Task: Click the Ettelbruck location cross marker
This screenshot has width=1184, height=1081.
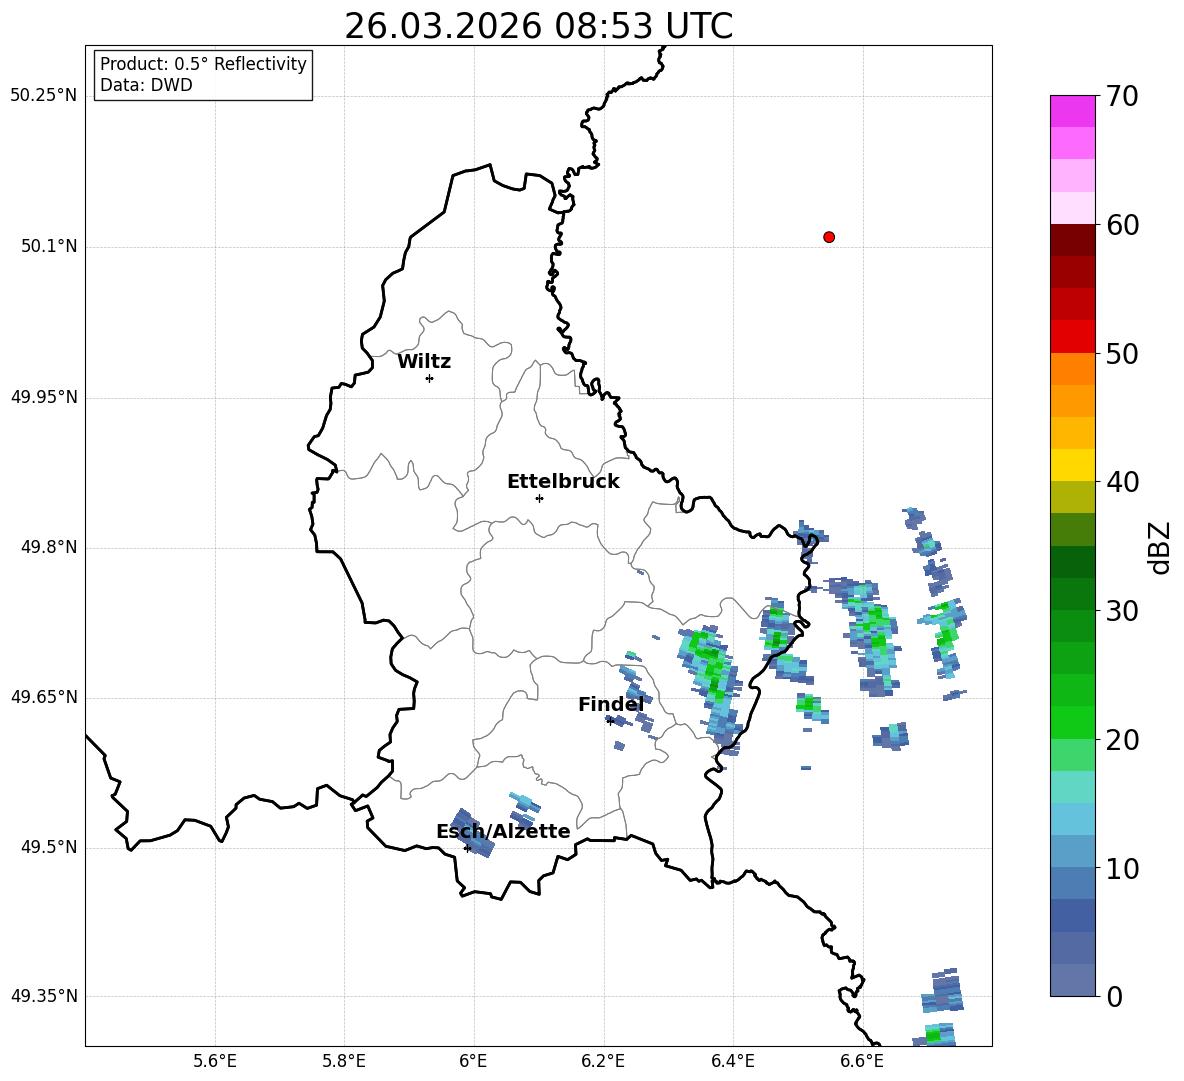Action: coord(539,498)
